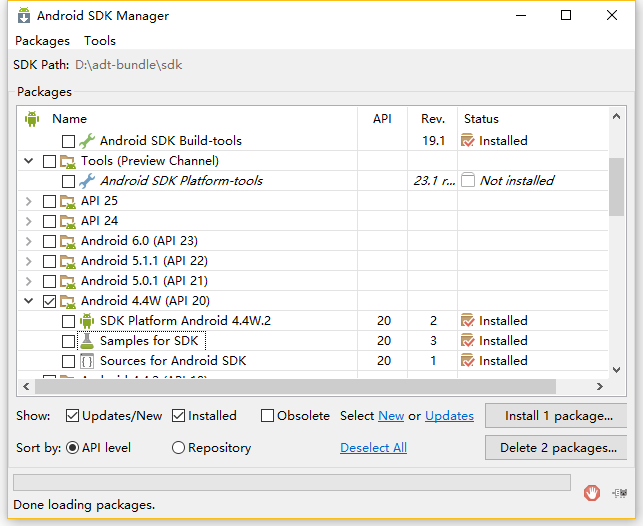Click the flask icon beside Samples for SDK
This screenshot has width=643, height=526.
click(x=87, y=341)
